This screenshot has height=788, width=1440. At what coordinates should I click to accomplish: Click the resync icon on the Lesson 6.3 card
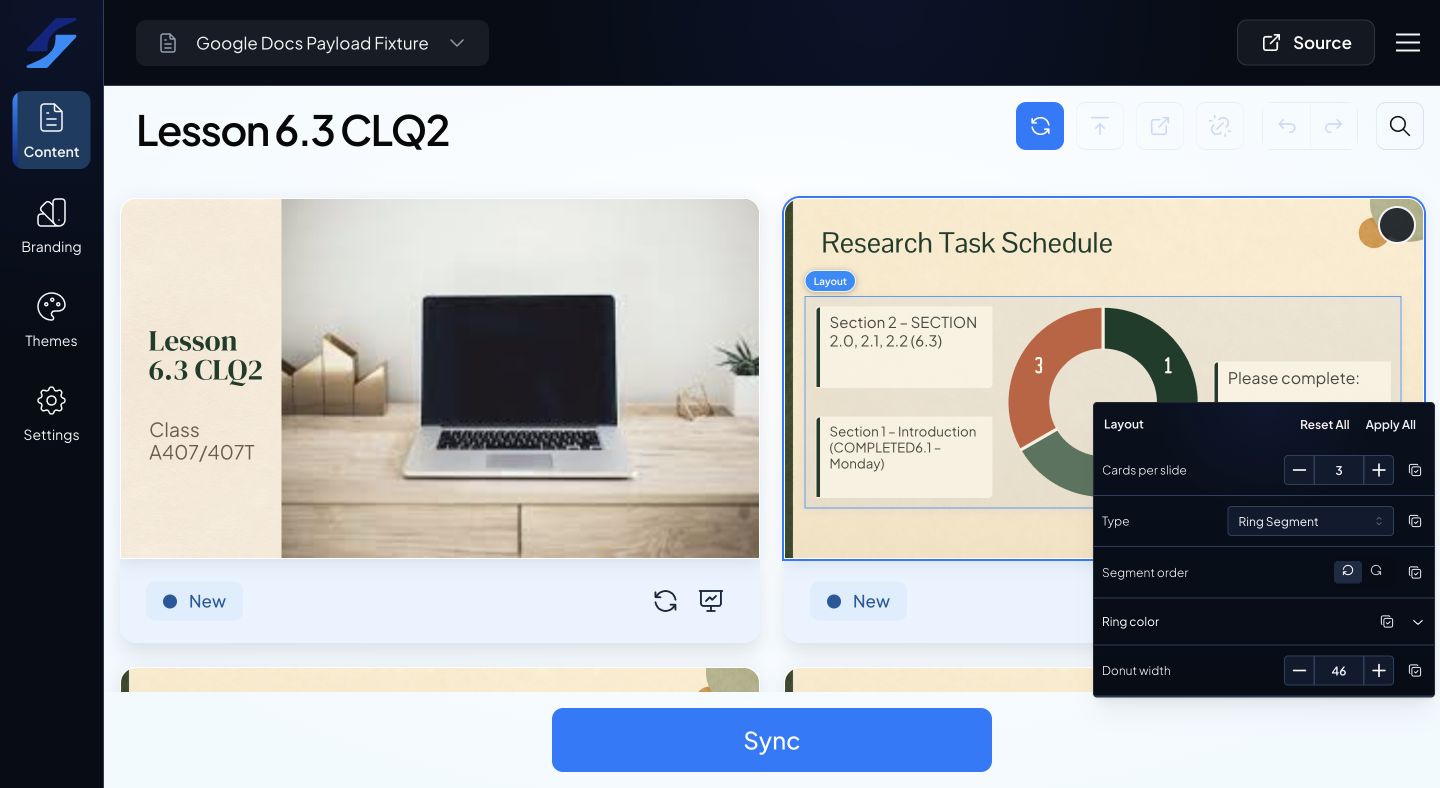[x=665, y=601]
